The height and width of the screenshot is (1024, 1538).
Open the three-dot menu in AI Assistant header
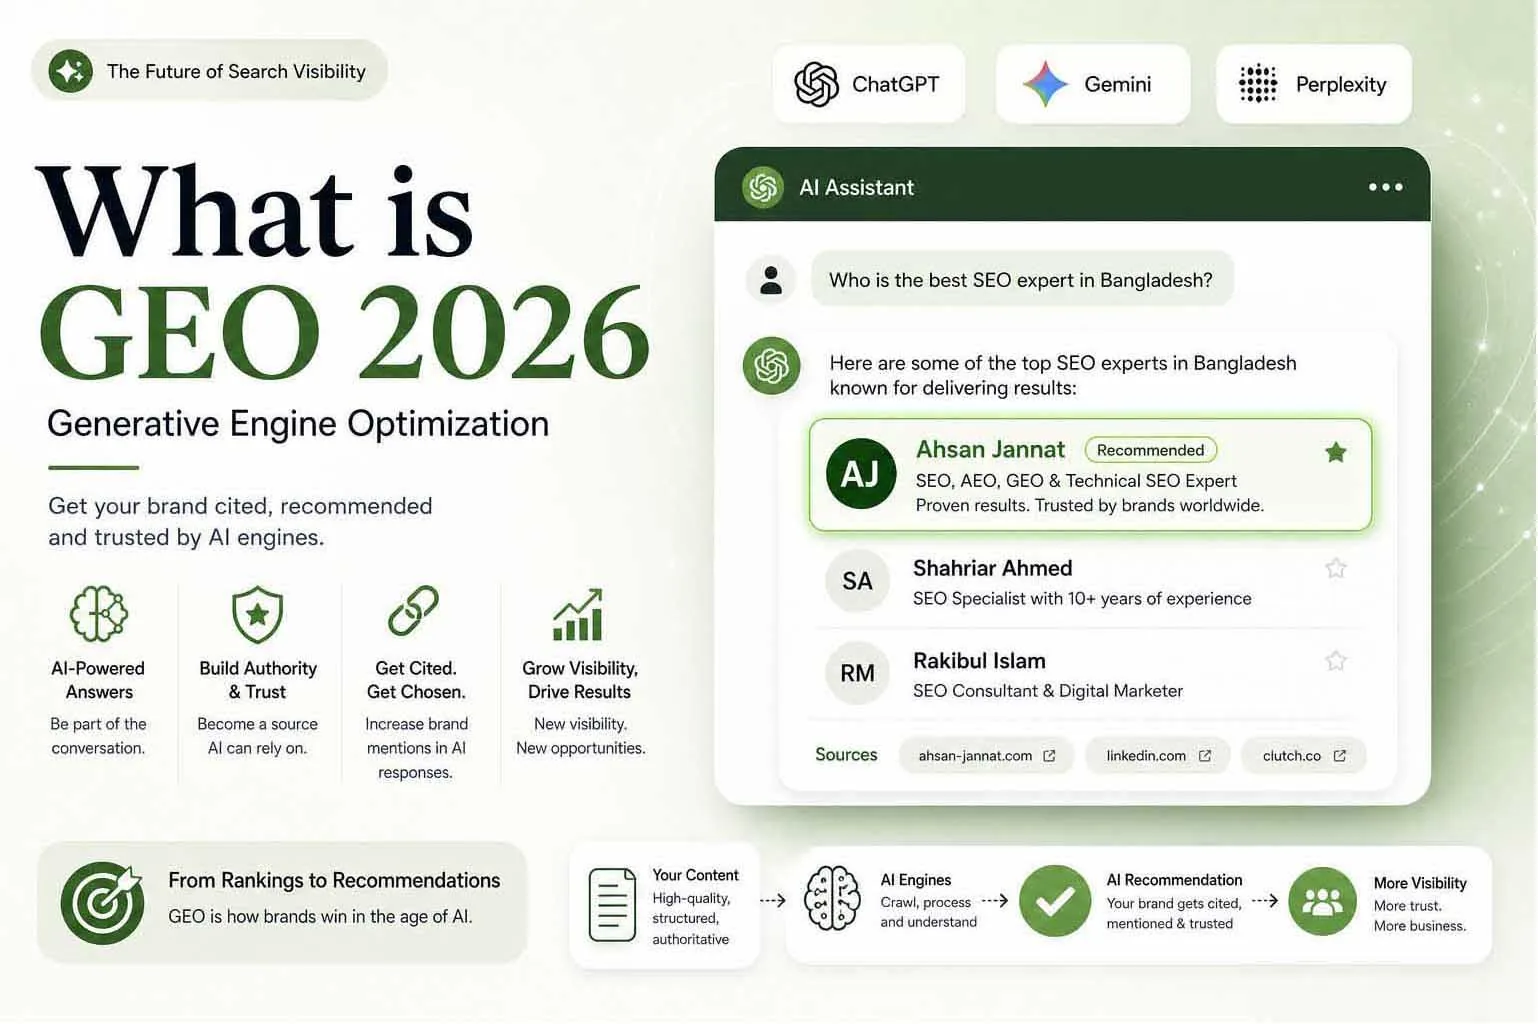point(1385,187)
